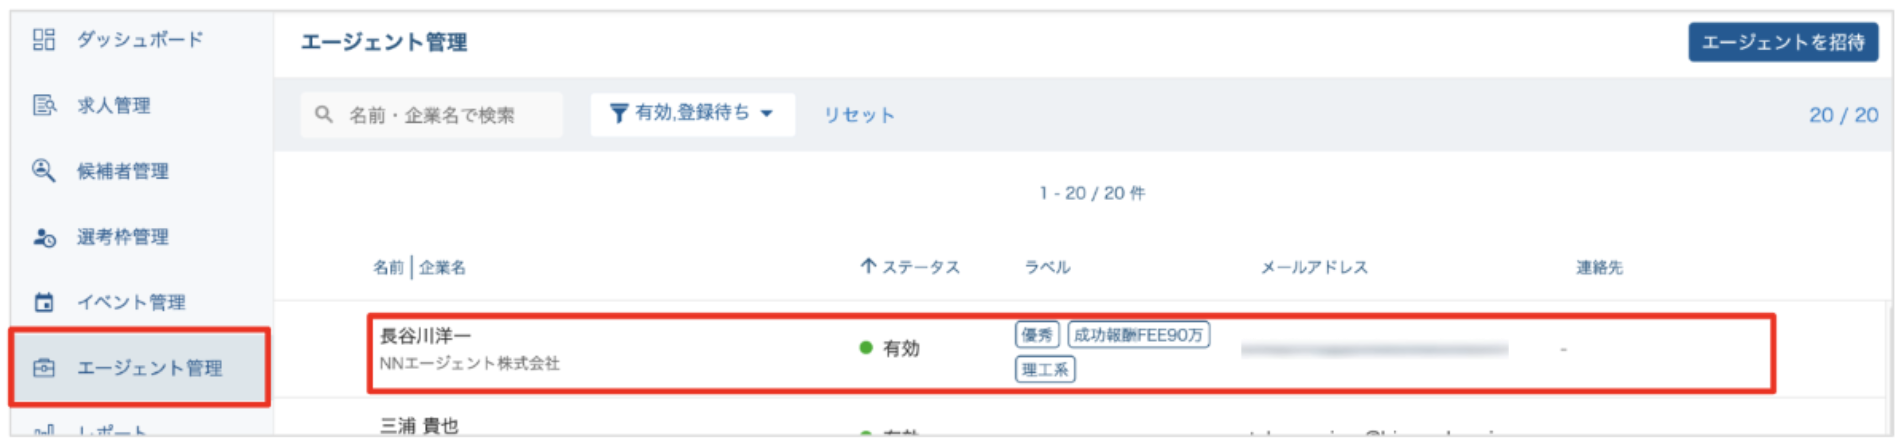Click the dashboard grid icon
Viewport: 1904px width, 444px height.
click(43, 40)
